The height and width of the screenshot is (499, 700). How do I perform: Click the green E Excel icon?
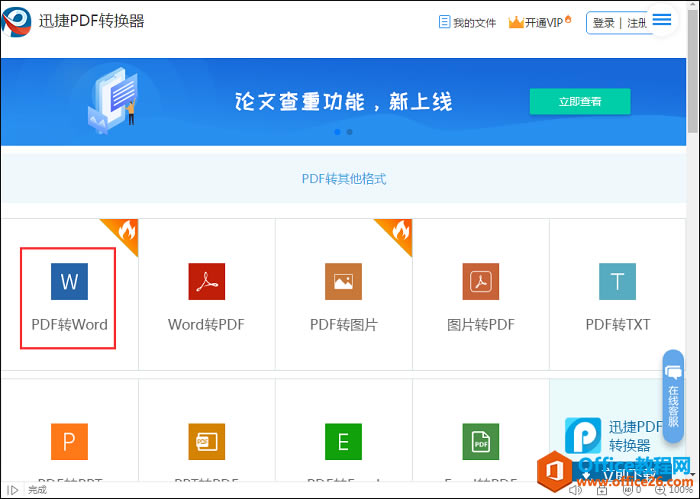click(343, 441)
